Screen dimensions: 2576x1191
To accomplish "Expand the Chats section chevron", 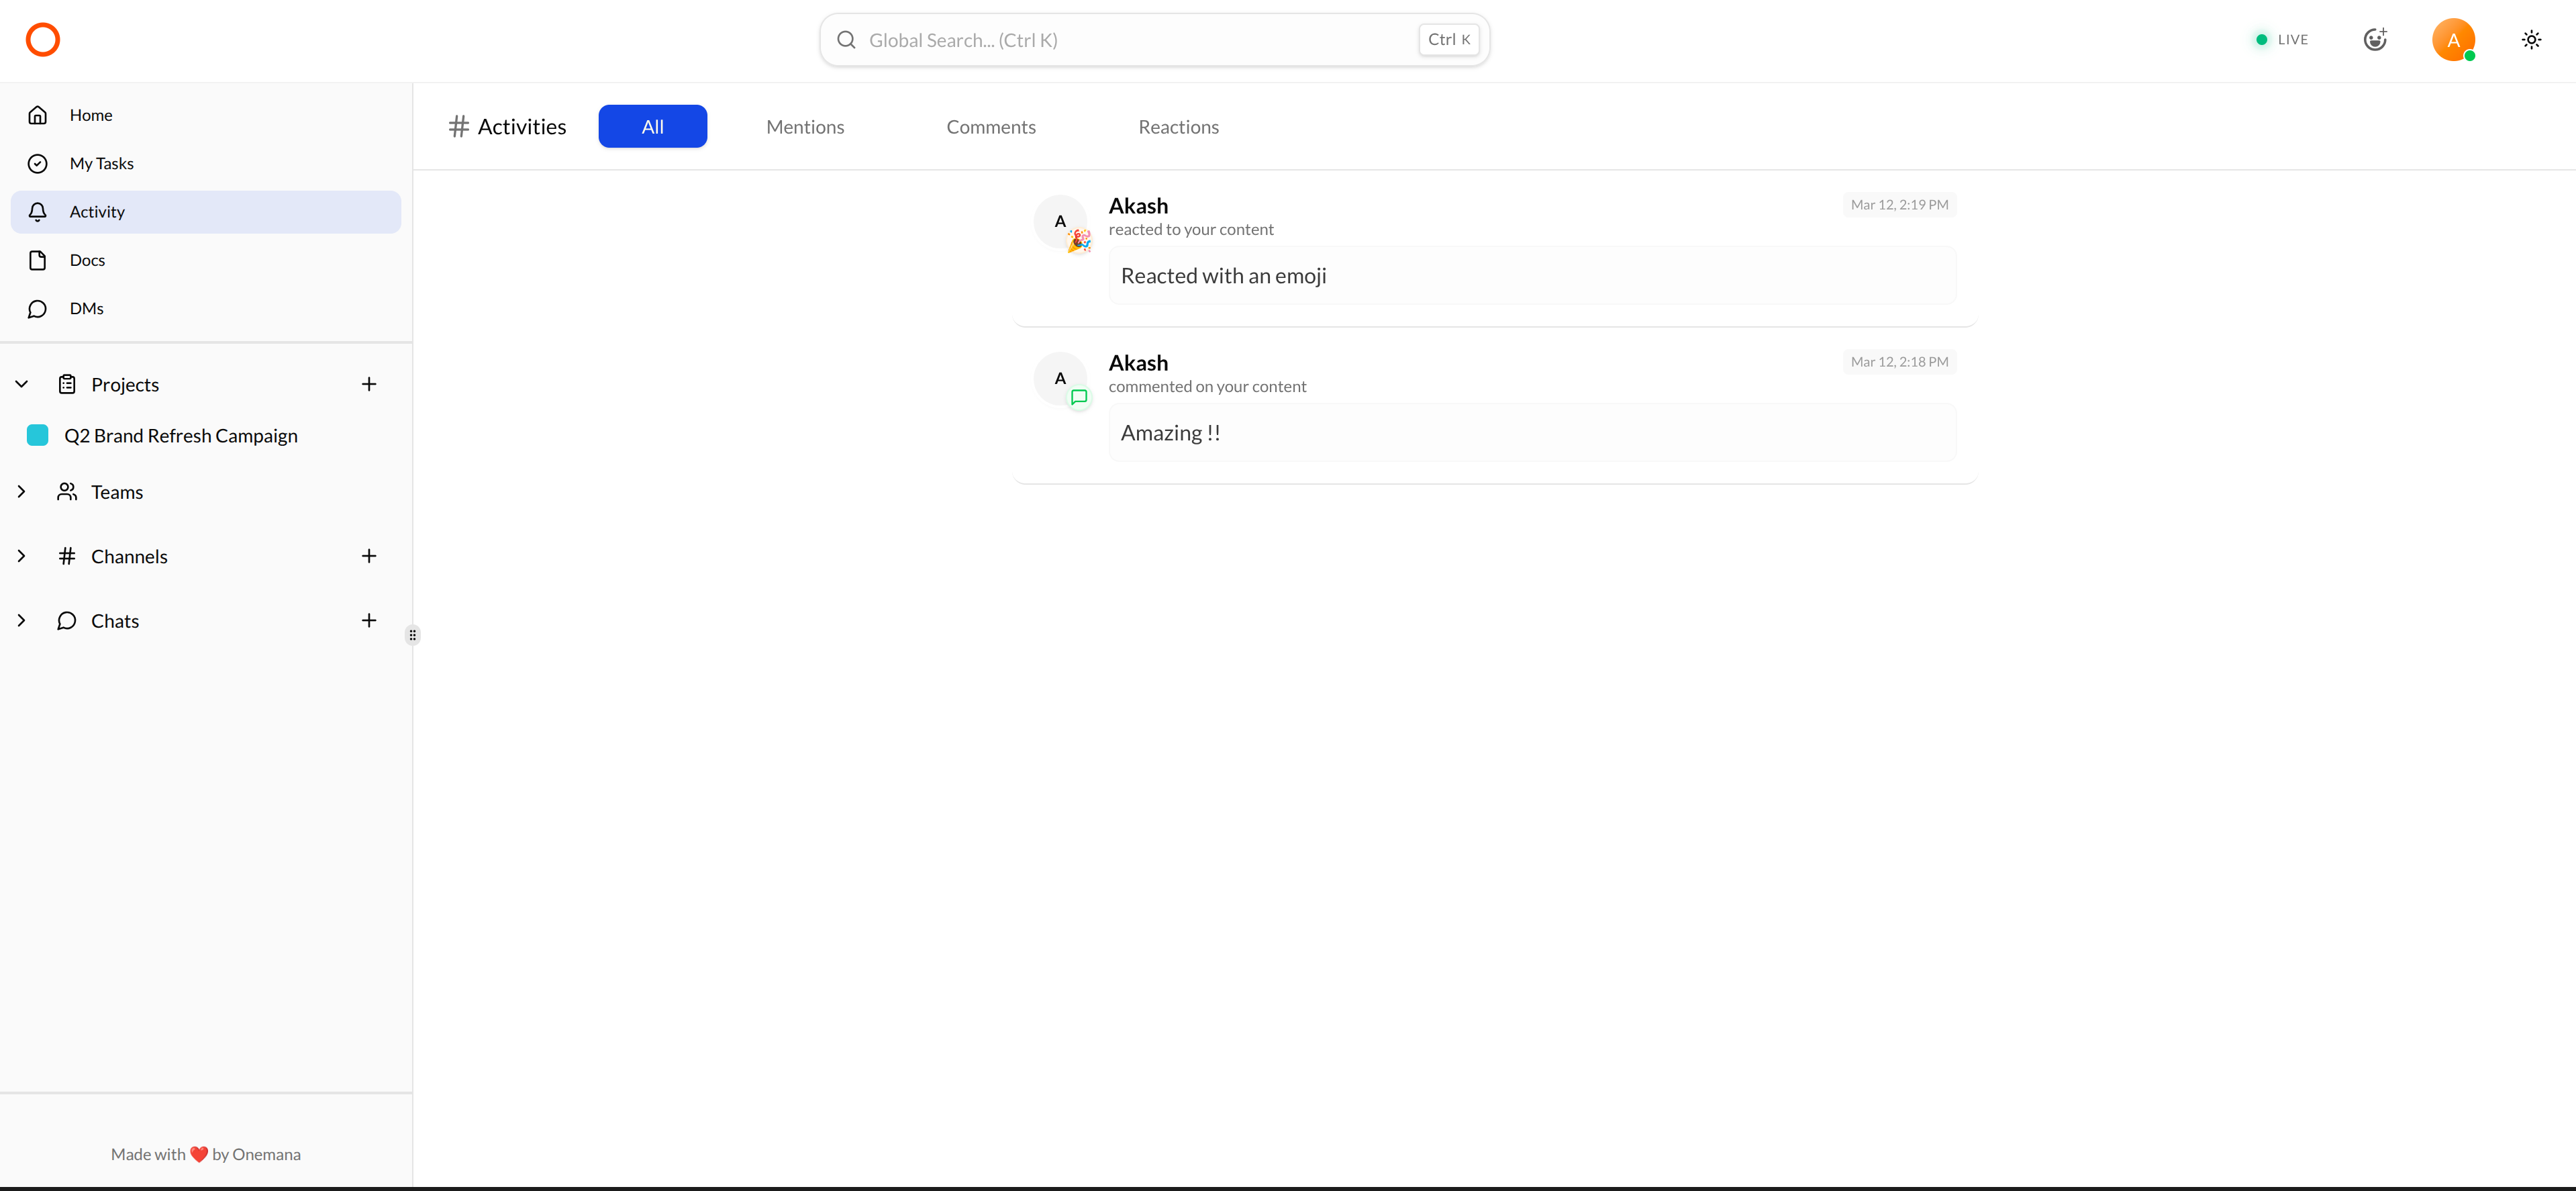I will 22,621.
